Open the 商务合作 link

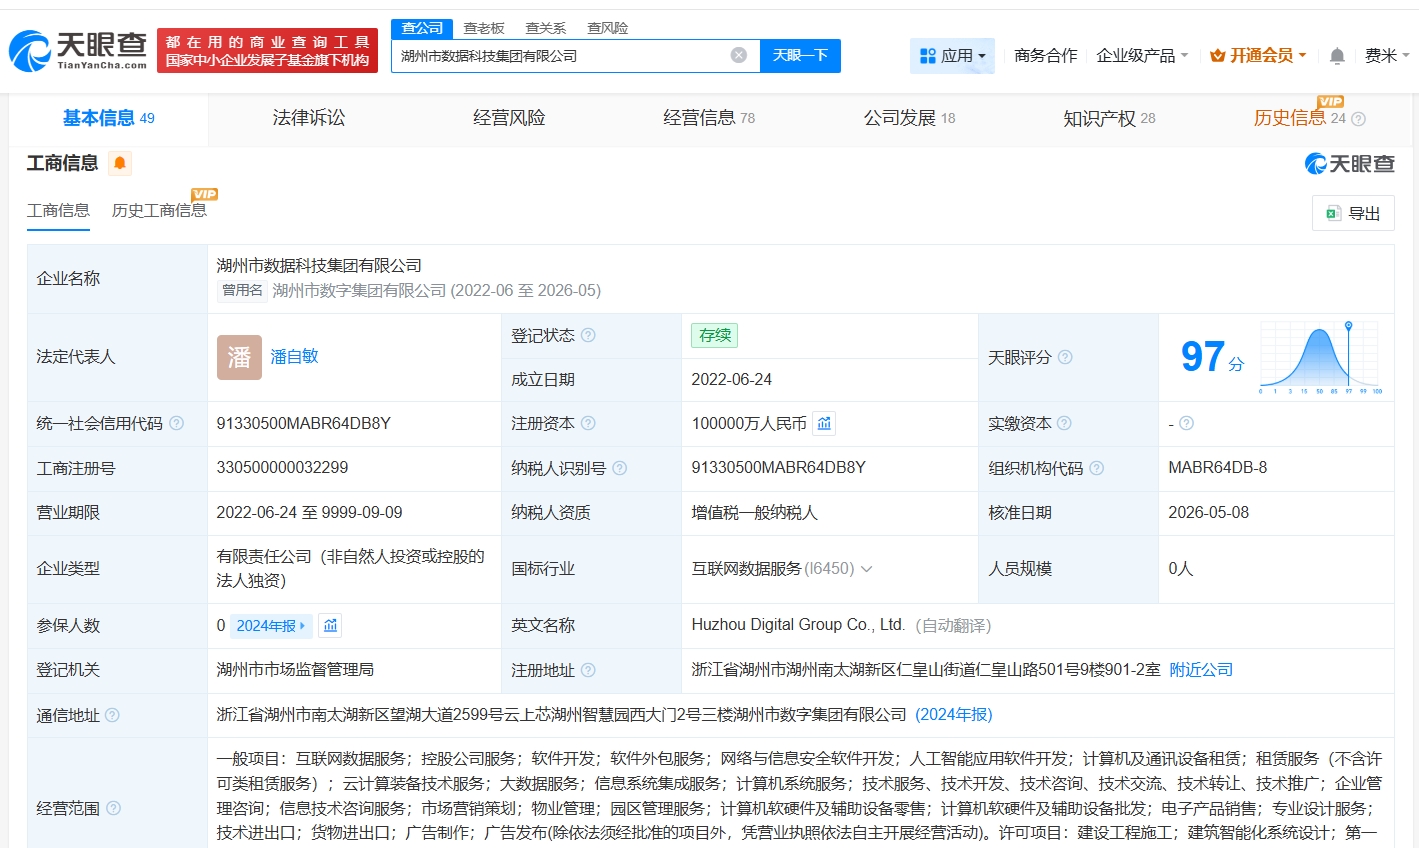[x=1046, y=56]
